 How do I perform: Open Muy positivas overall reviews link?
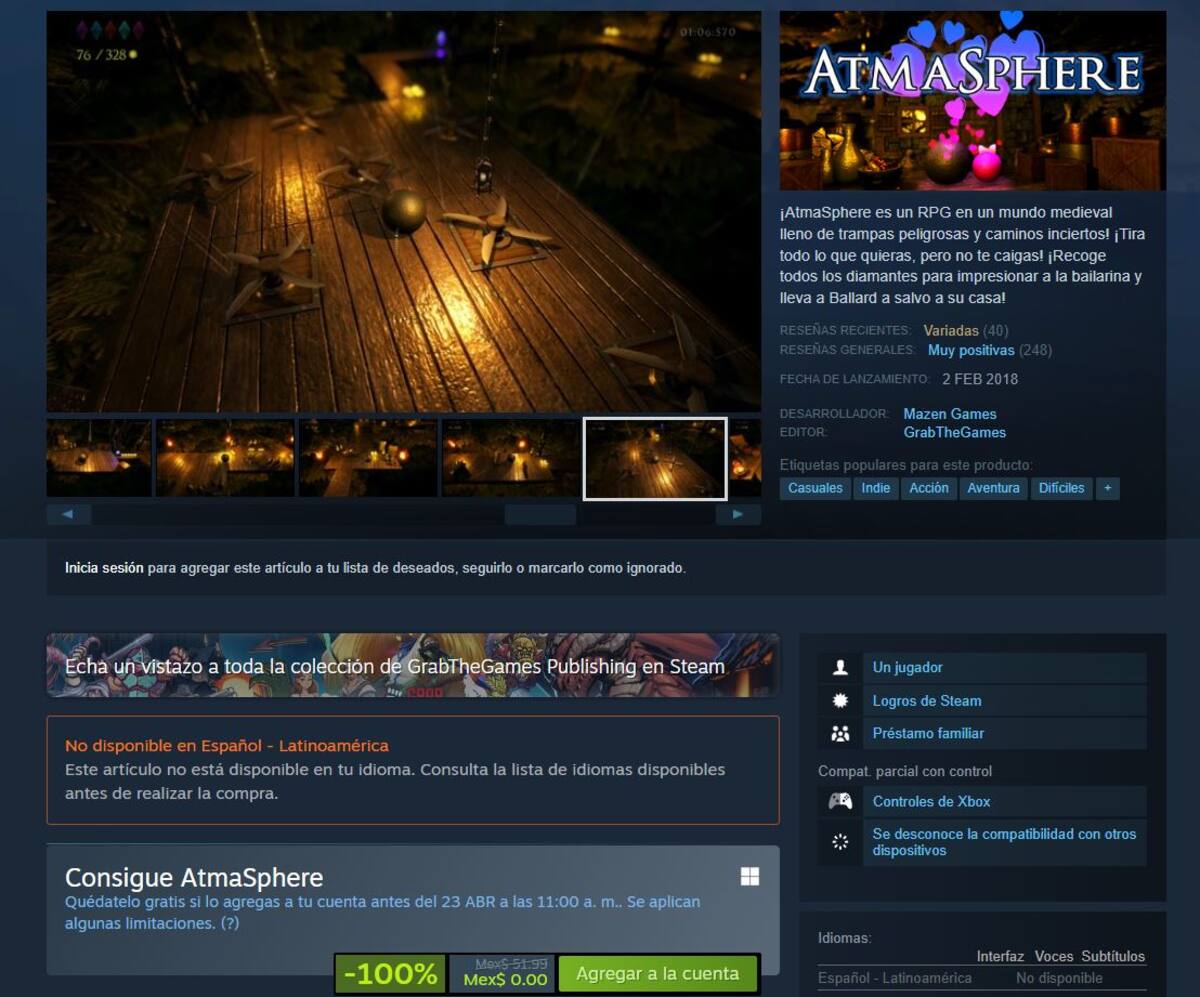[x=971, y=350]
